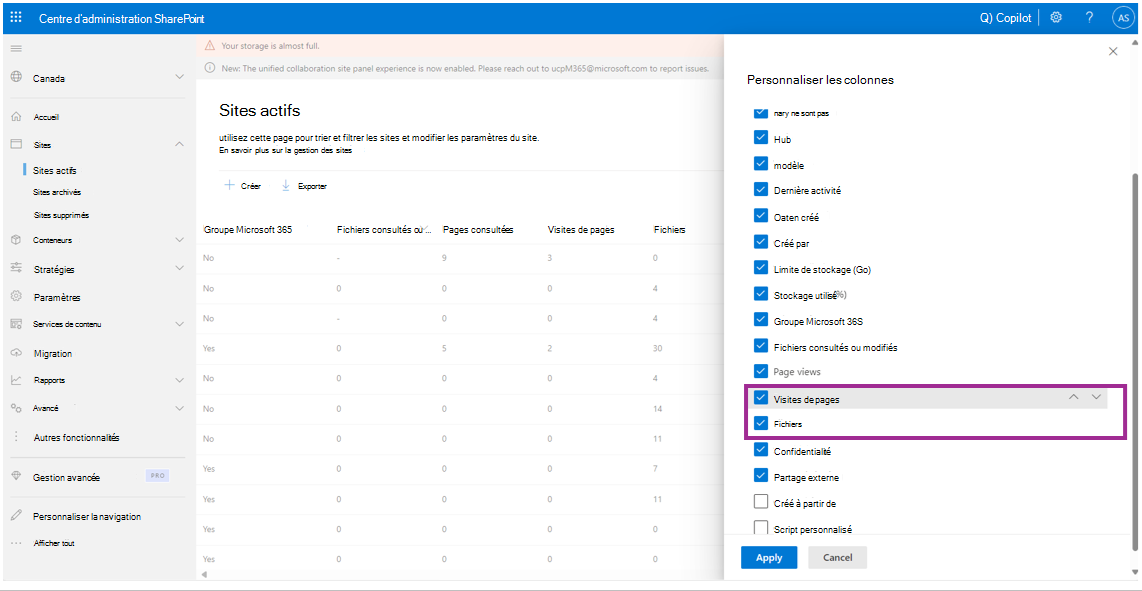Uncheck the Page views checkbox
1142x591 pixels.
[x=760, y=371]
